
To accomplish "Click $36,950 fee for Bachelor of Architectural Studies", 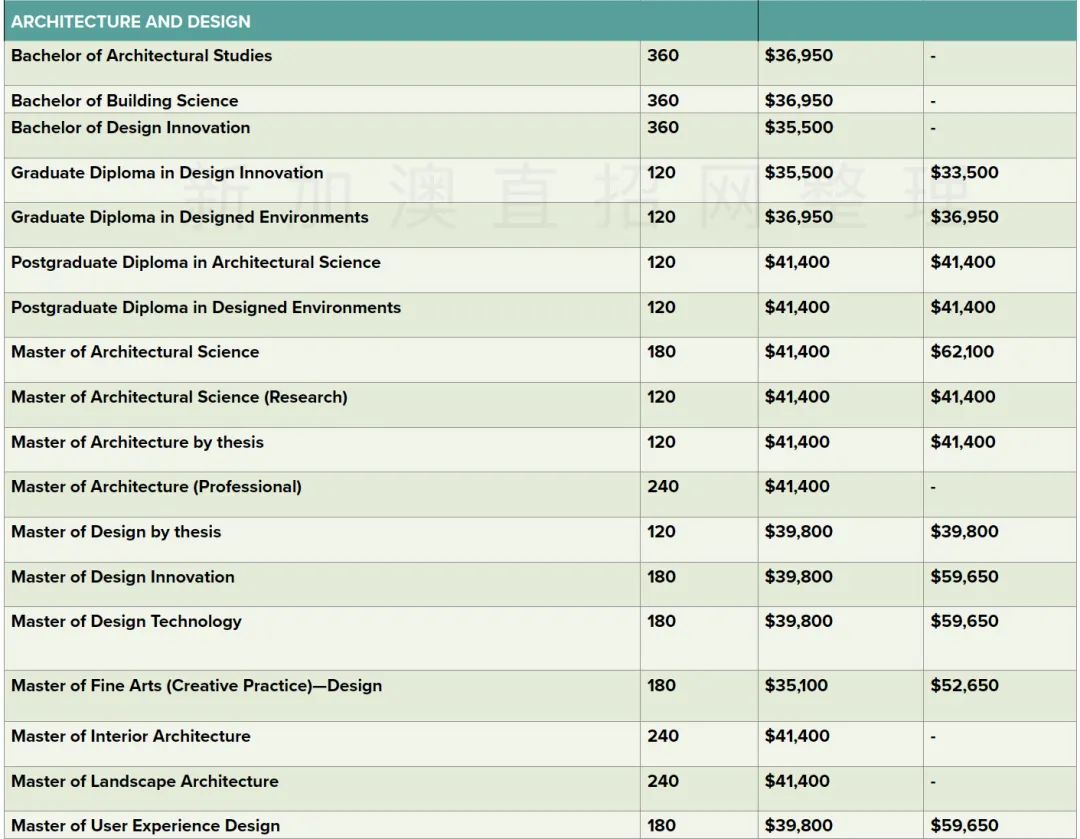I will point(798,56).
